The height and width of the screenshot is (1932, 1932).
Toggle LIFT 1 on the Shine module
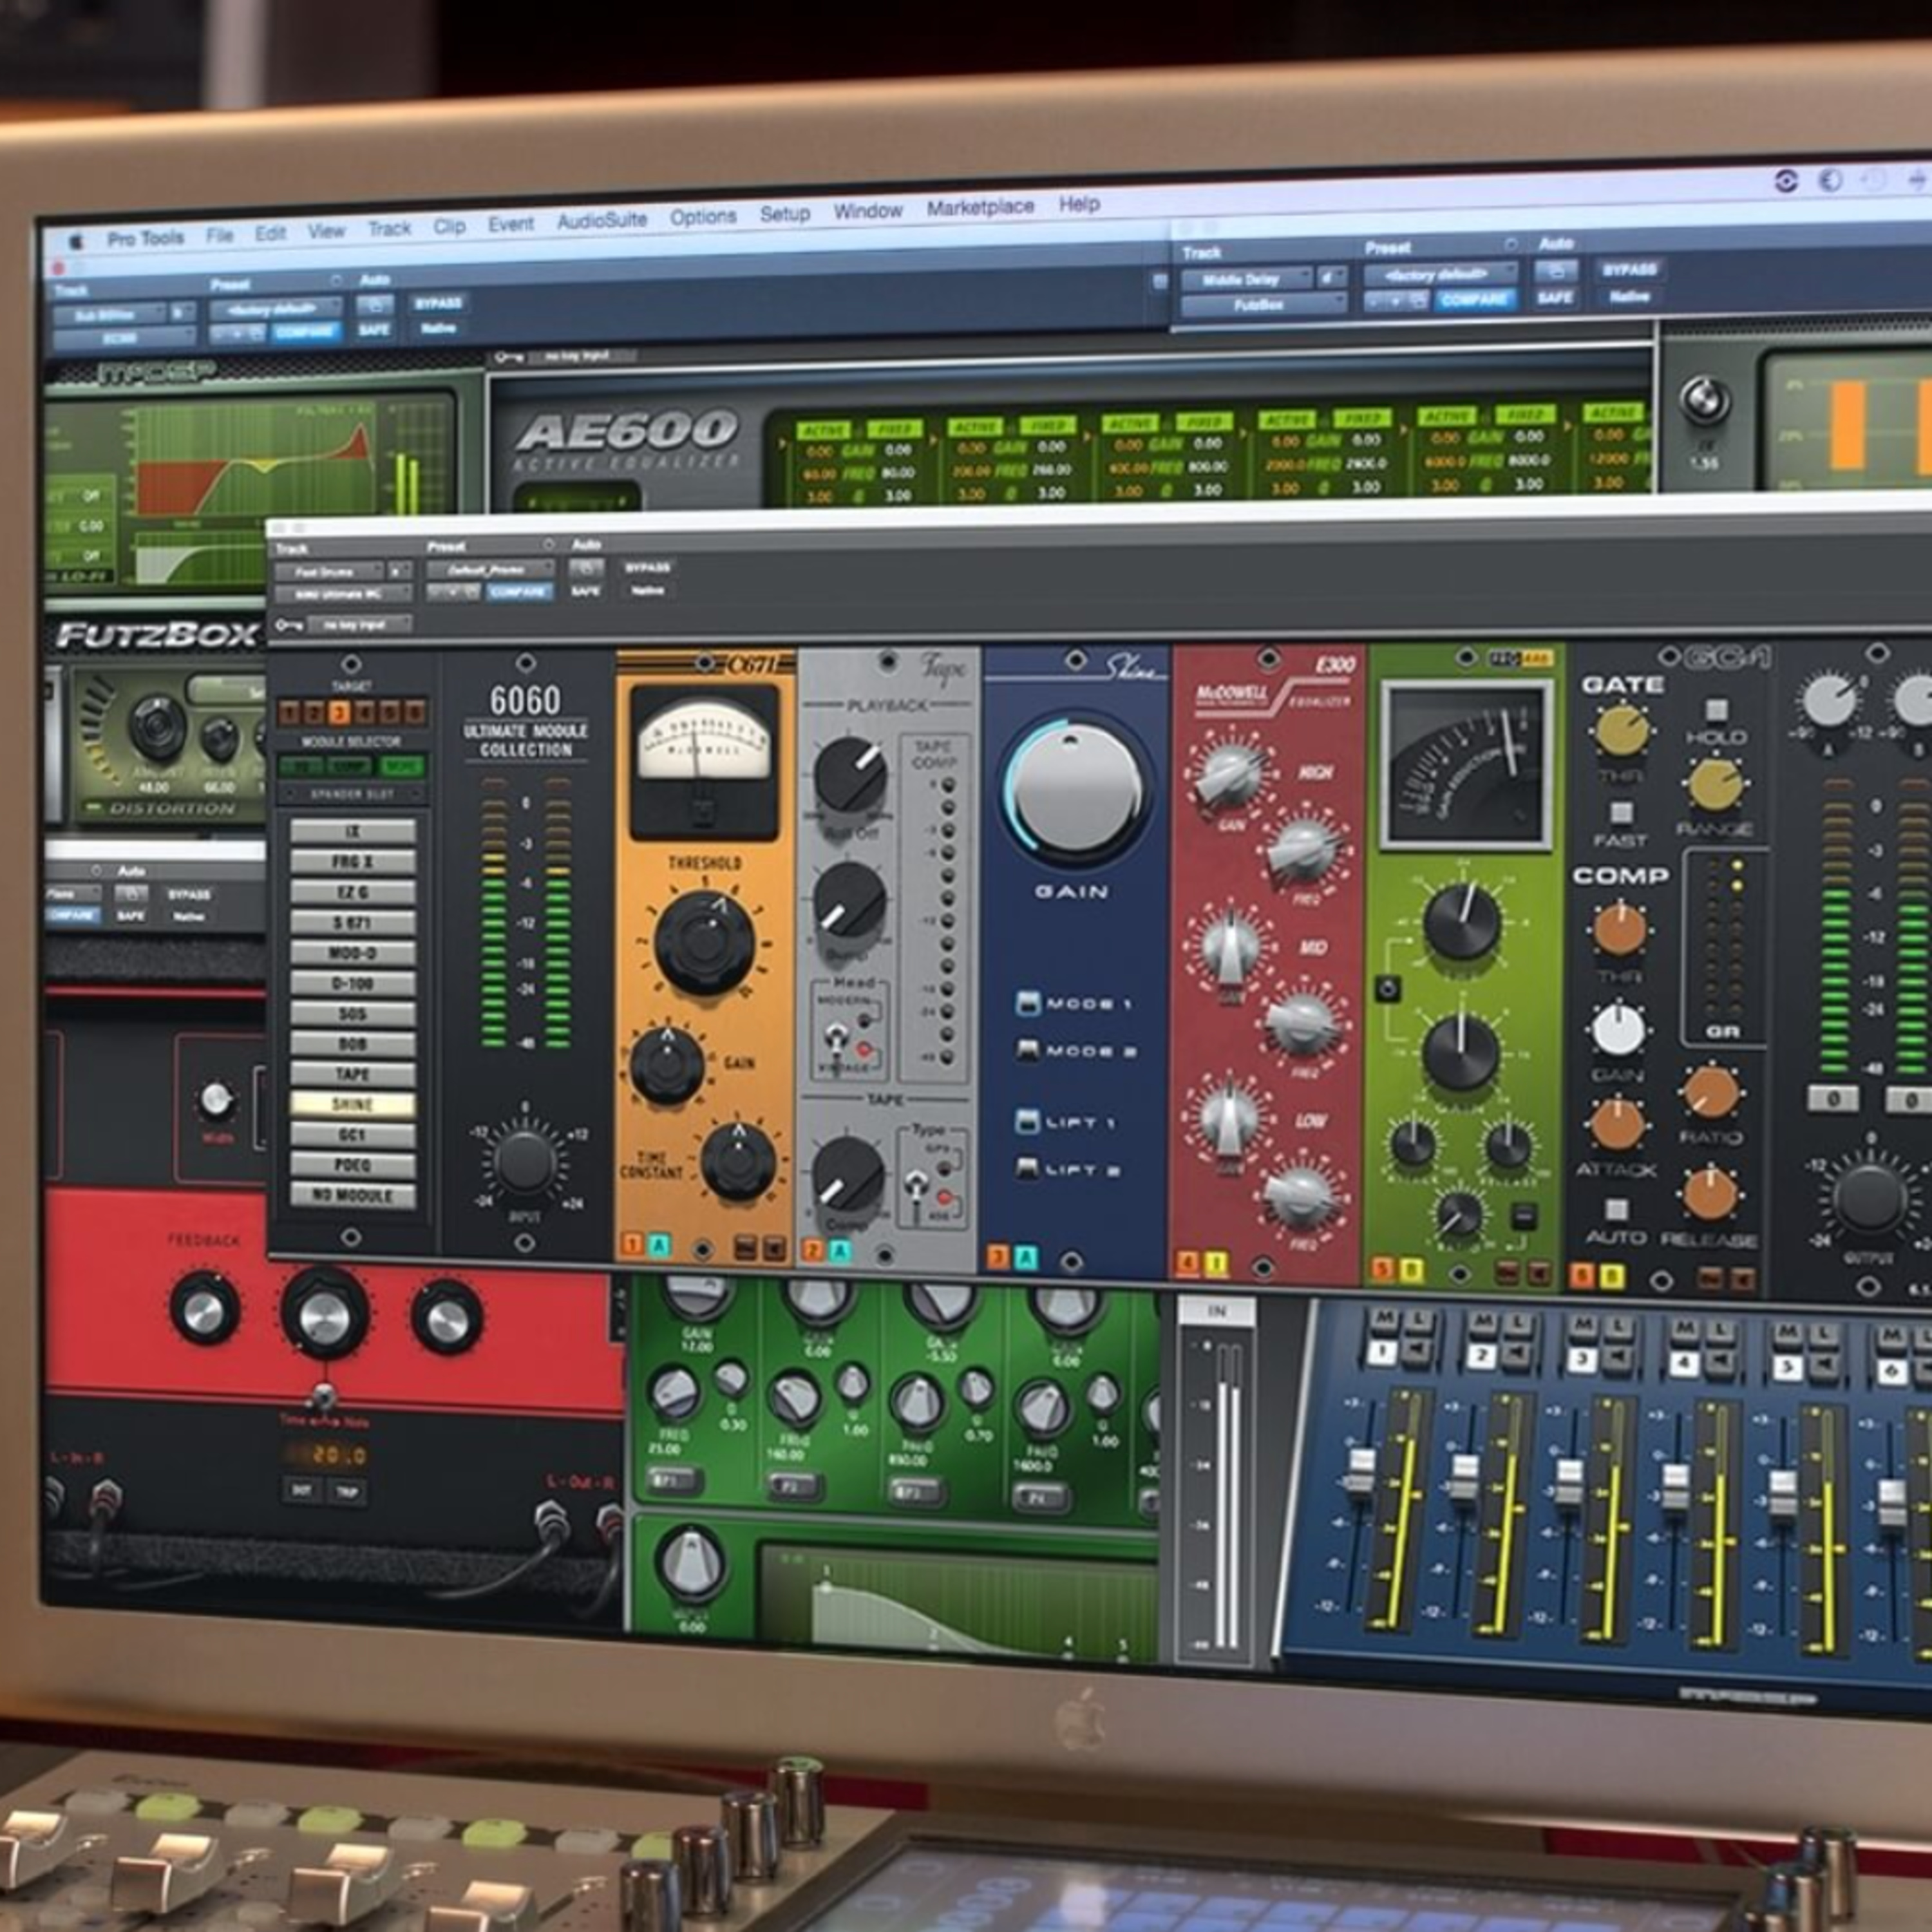click(1028, 1121)
